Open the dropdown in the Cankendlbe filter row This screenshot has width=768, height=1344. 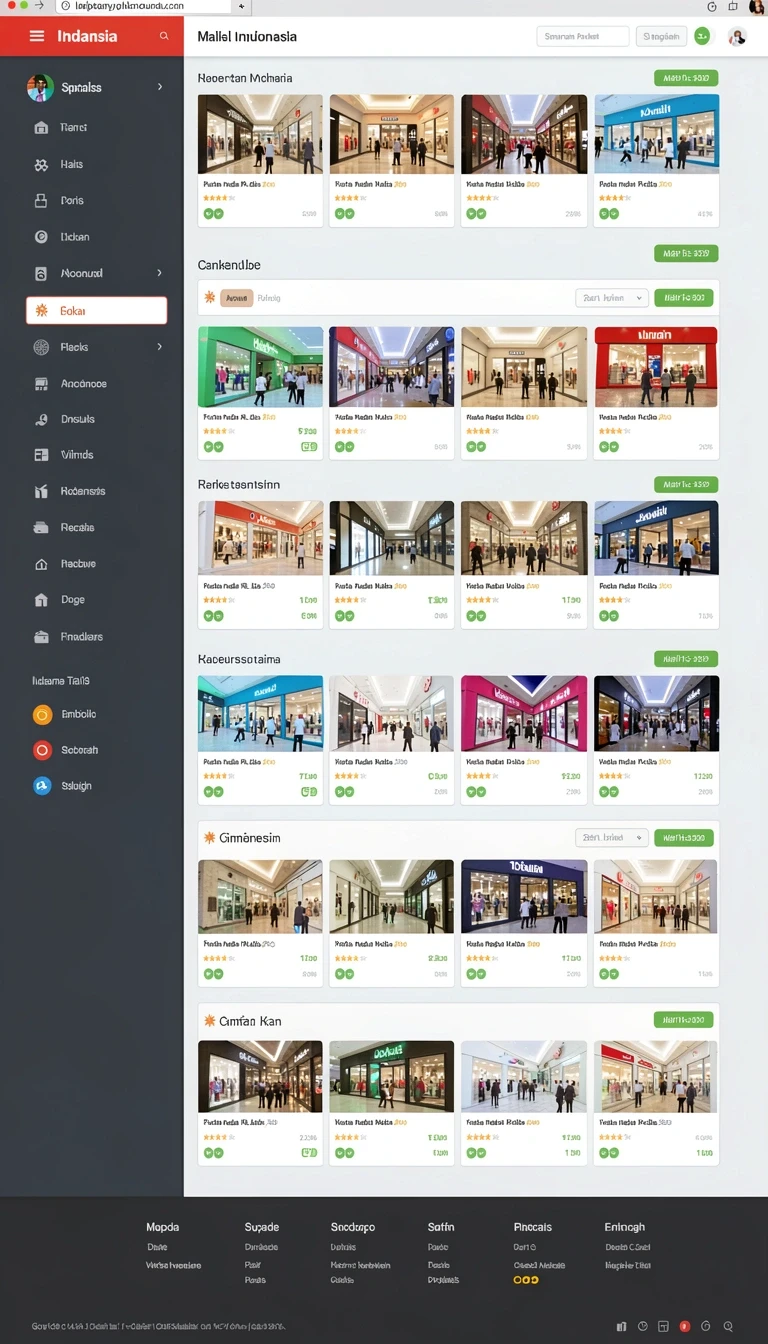tap(612, 297)
